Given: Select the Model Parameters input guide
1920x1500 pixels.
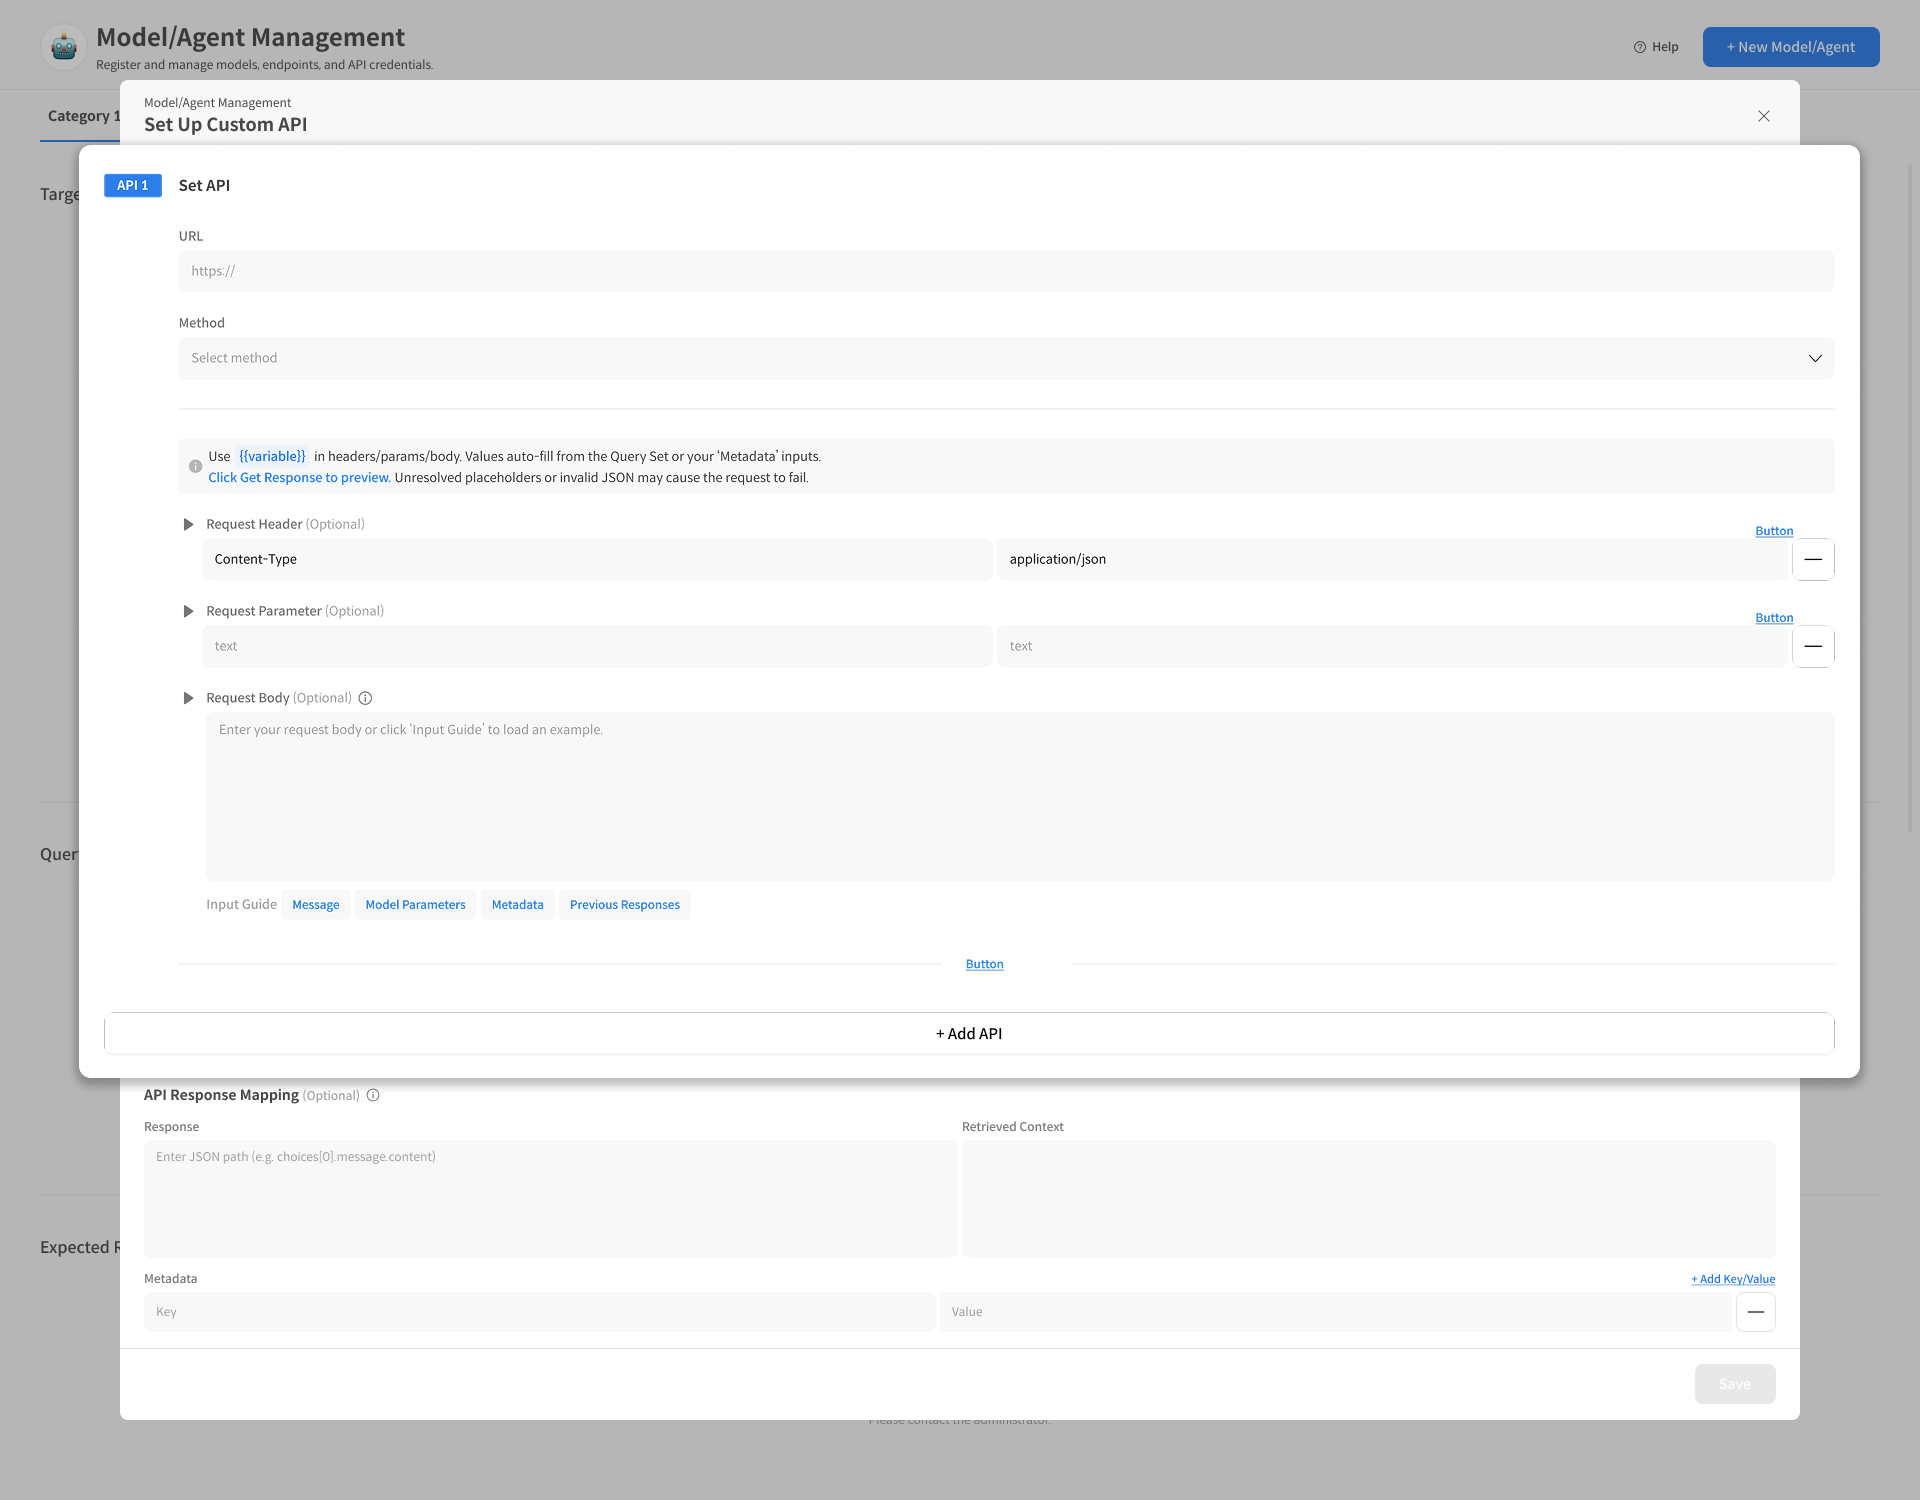Looking at the screenshot, I should [415, 904].
